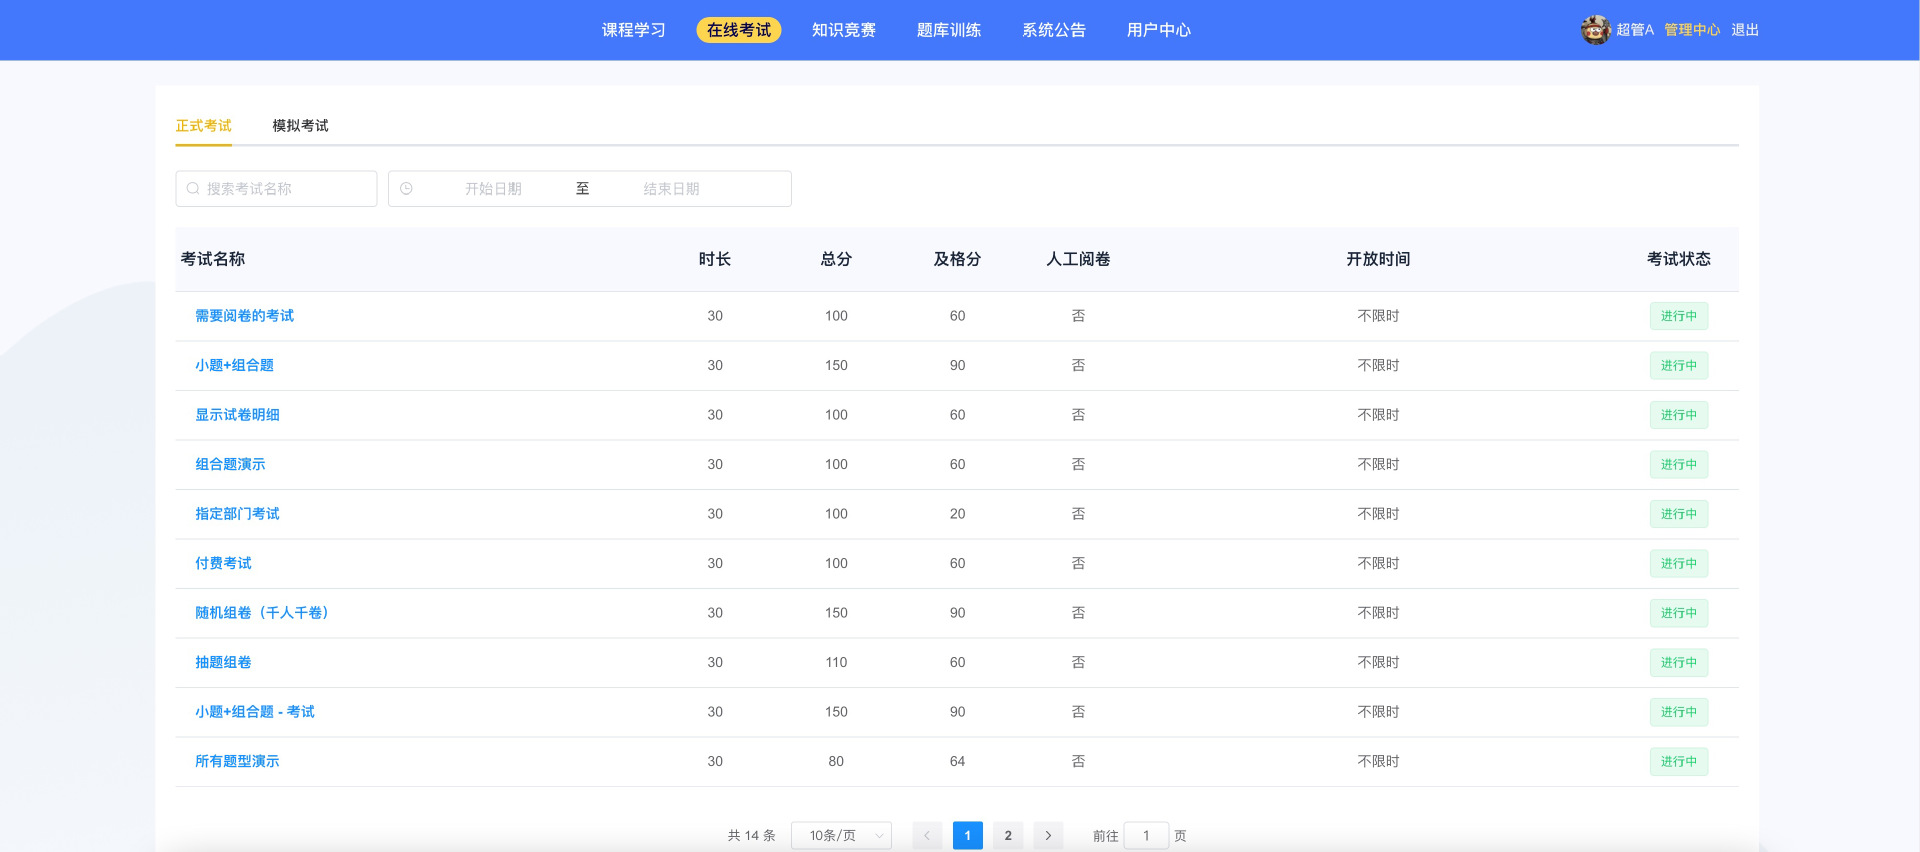Click 共 14 条 total count text
Viewport: 1920px width, 852px height.
pyautogui.click(x=751, y=835)
